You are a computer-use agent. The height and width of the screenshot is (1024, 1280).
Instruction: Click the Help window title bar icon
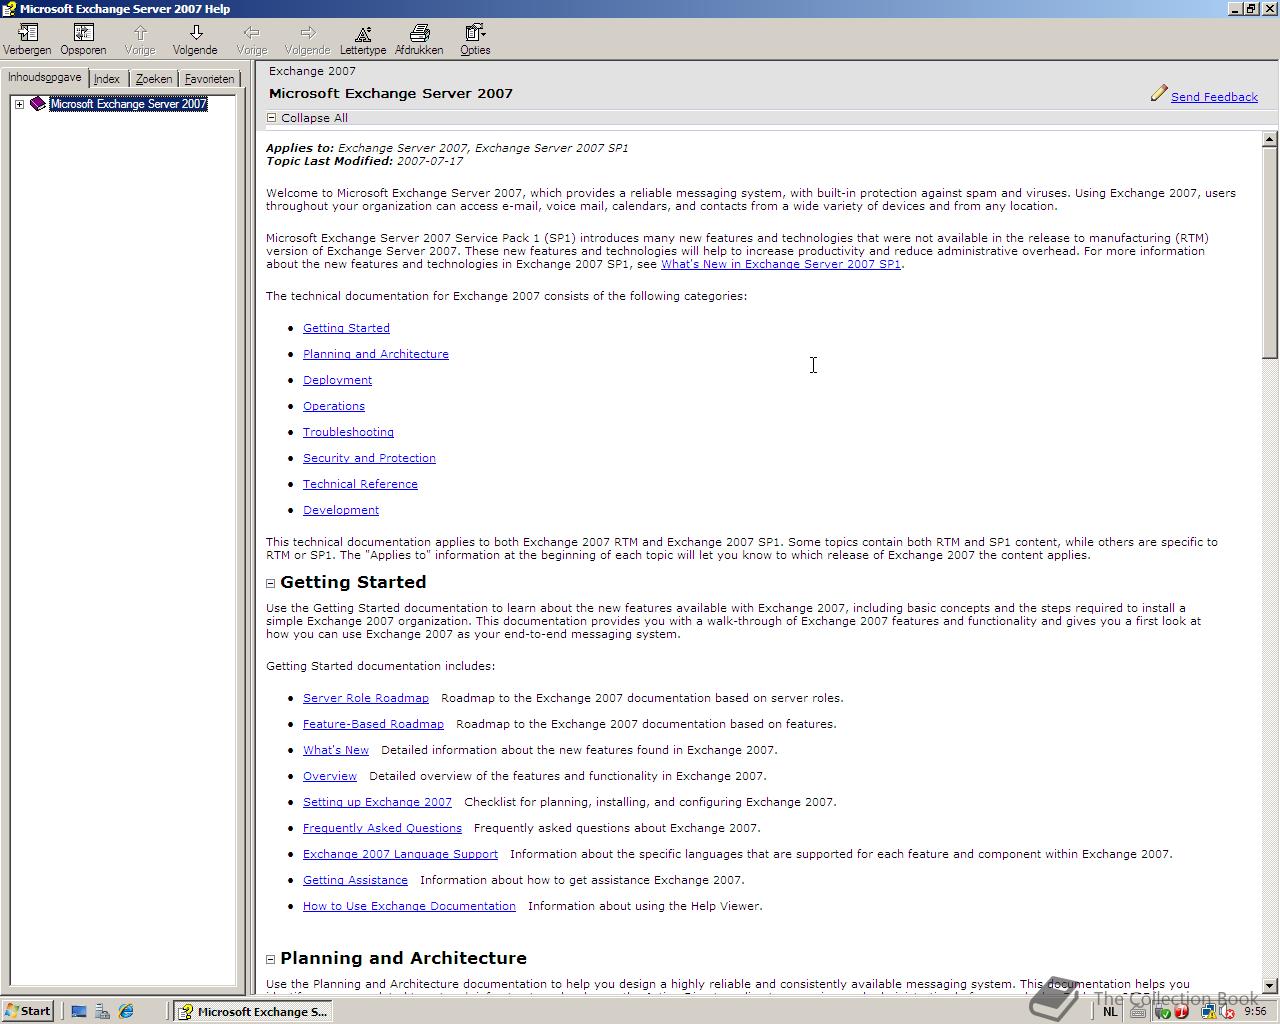9,9
